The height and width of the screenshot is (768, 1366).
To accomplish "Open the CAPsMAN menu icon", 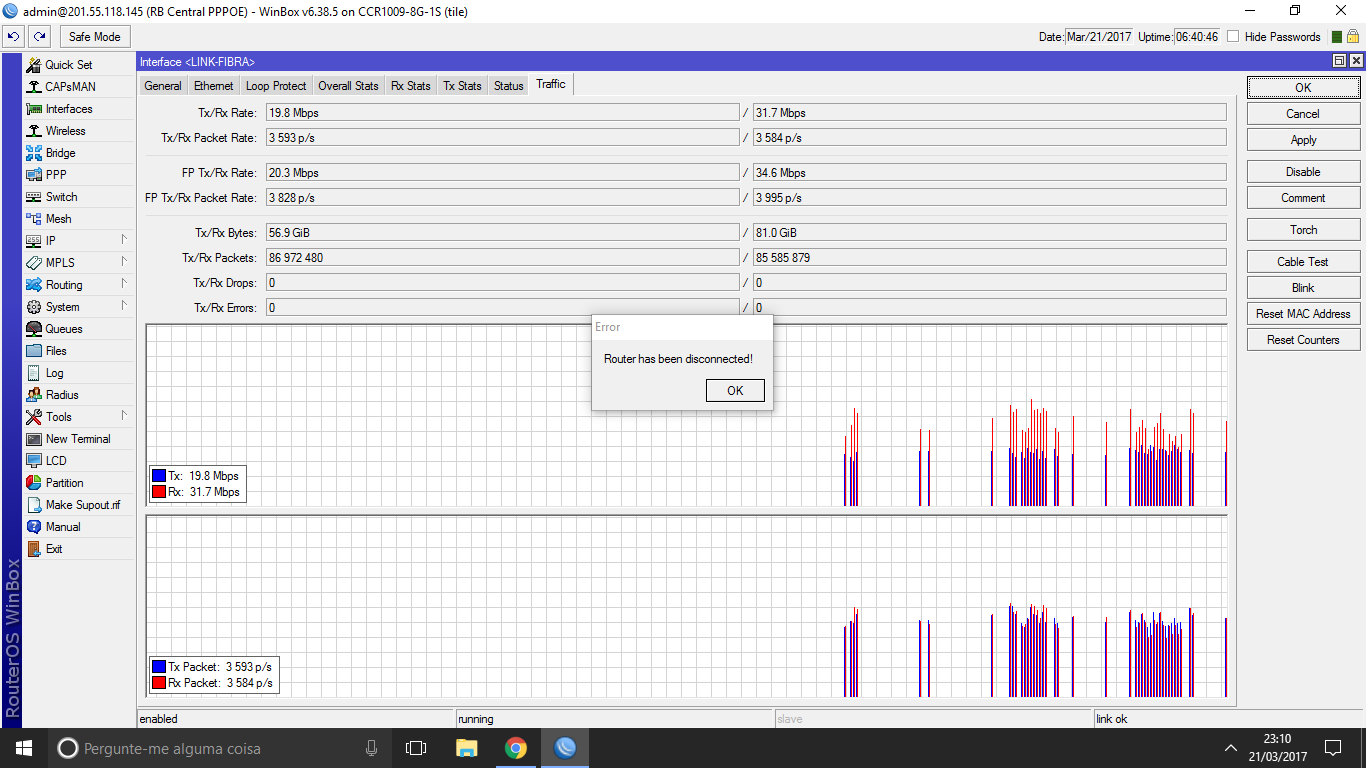I will [x=34, y=87].
